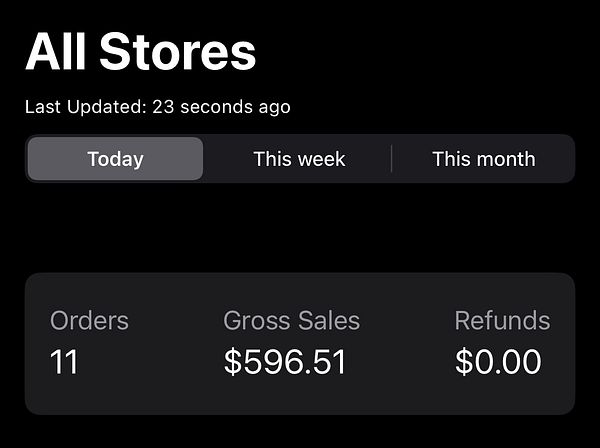
Task: Click the Last Updated label text
Action: click(85, 106)
